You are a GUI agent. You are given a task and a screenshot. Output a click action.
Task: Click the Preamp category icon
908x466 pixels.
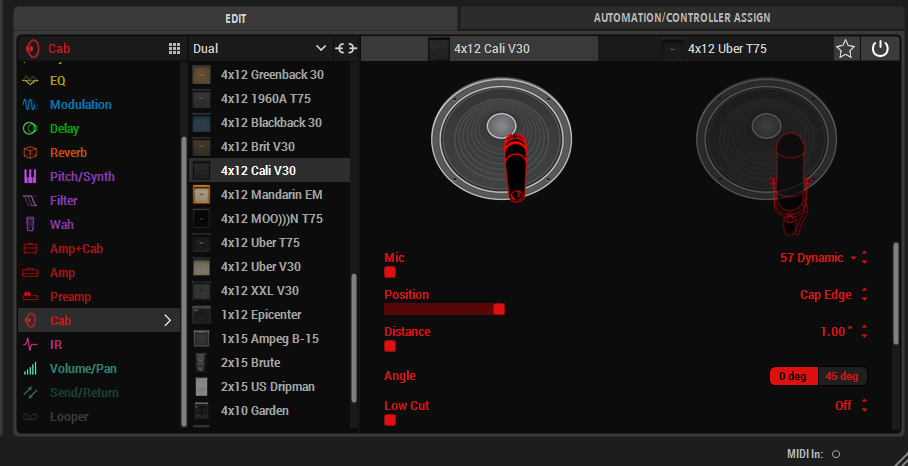tap(30, 296)
